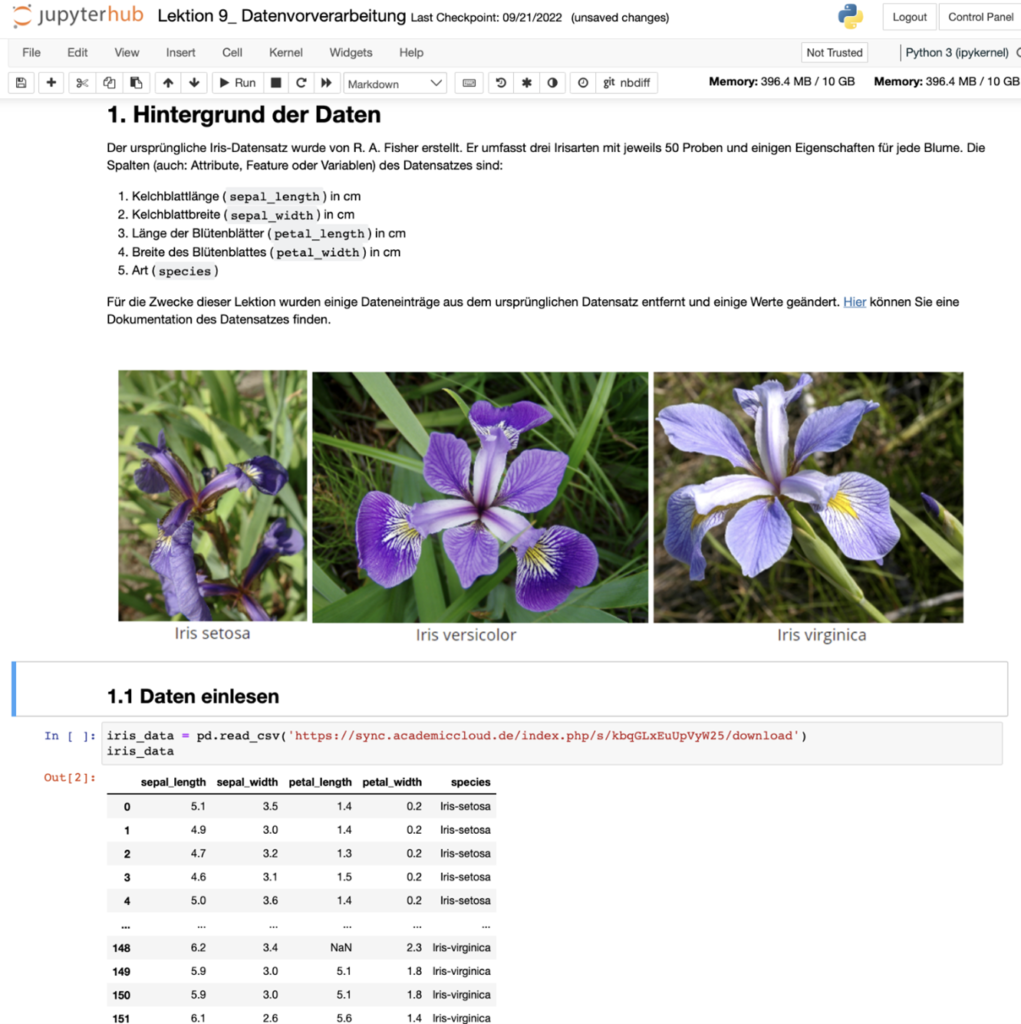
Task: Click the NaN value in row 148
Action: coord(341,948)
